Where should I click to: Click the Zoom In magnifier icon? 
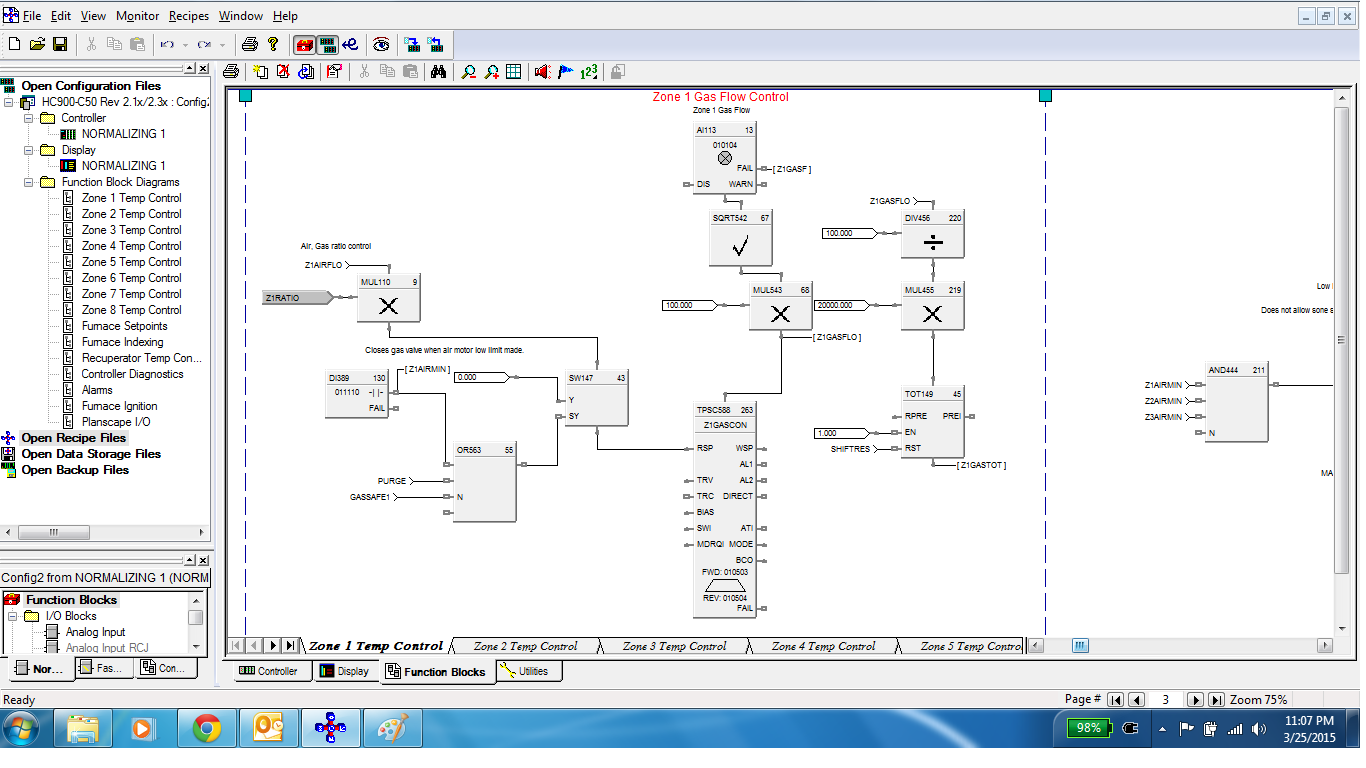491,71
